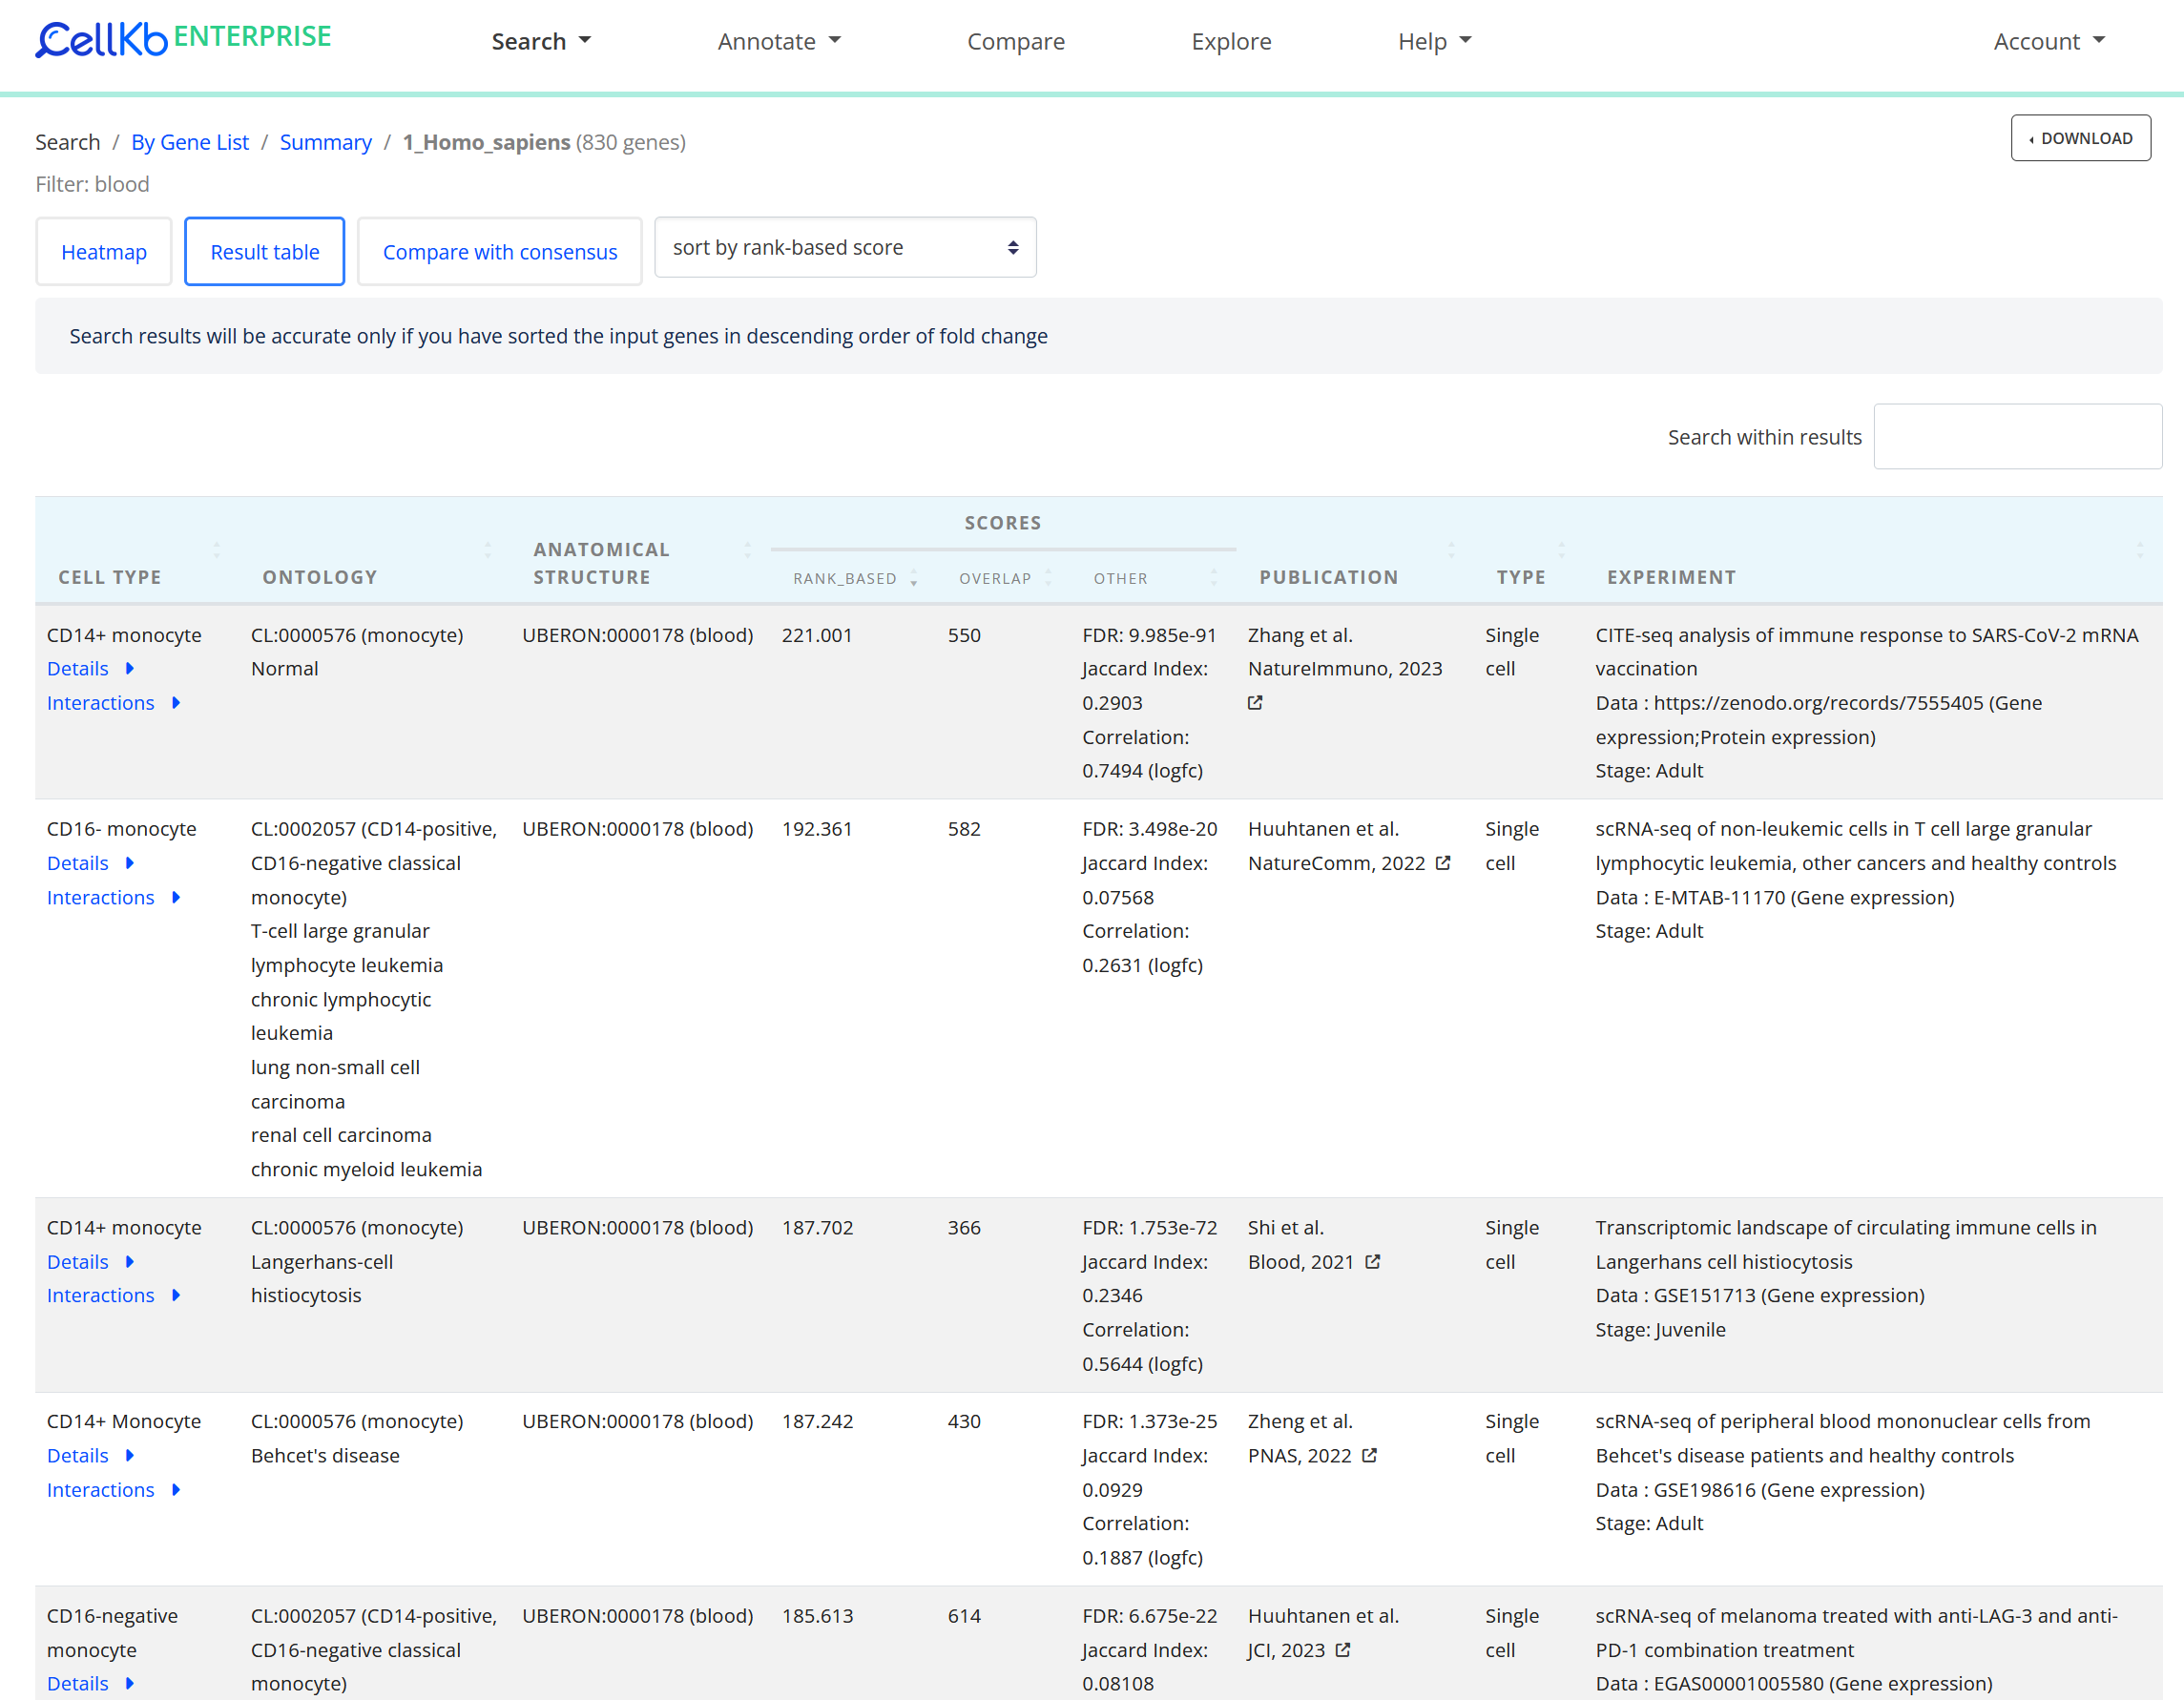The width and height of the screenshot is (2184, 1700).
Task: Expand Details for CD16- monocyte row
Action: [x=90, y=863]
